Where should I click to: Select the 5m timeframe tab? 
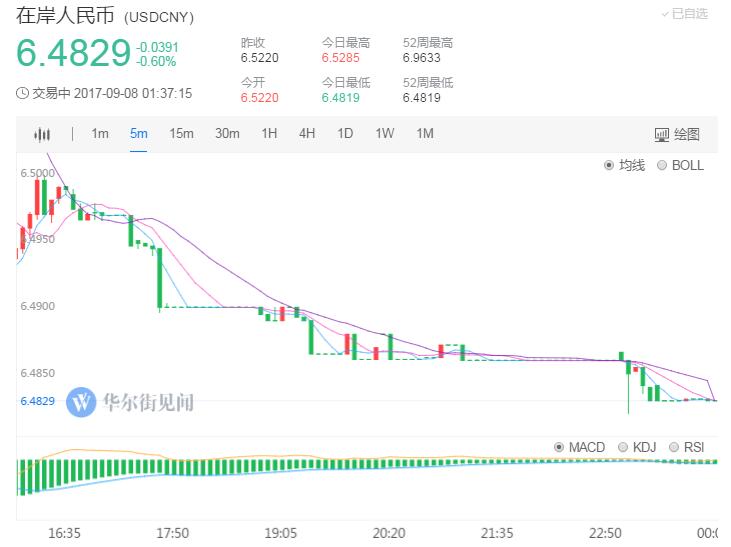(x=138, y=134)
